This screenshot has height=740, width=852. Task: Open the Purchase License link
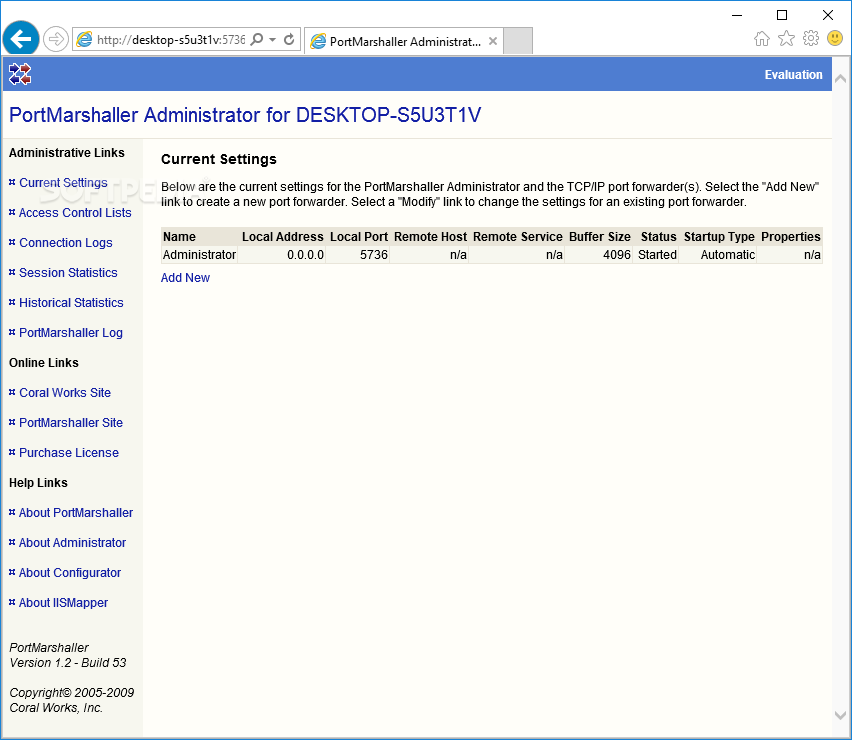tap(68, 453)
